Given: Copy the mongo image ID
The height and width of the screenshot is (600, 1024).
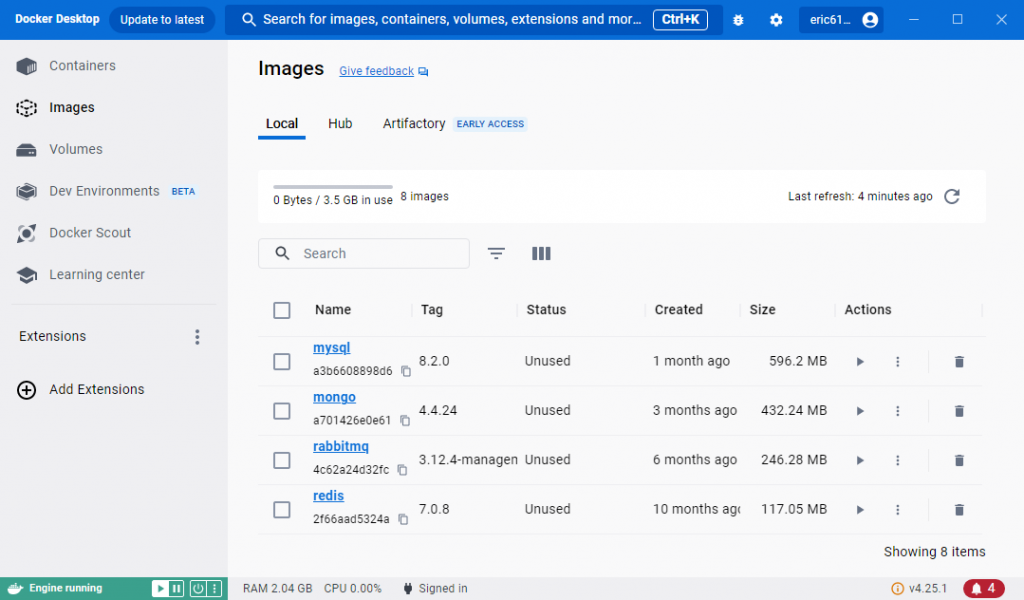Looking at the screenshot, I should click(x=405, y=420).
